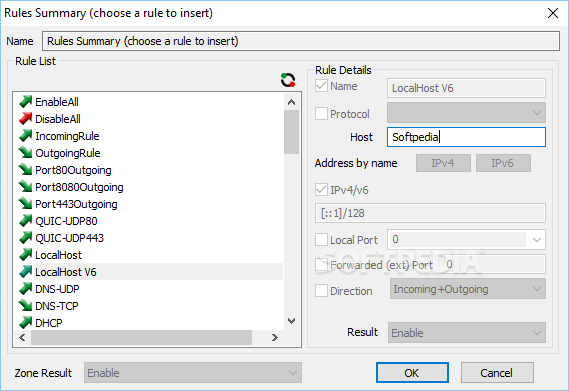The height and width of the screenshot is (391, 569).
Task: Click the Host input field
Action: click(466, 137)
